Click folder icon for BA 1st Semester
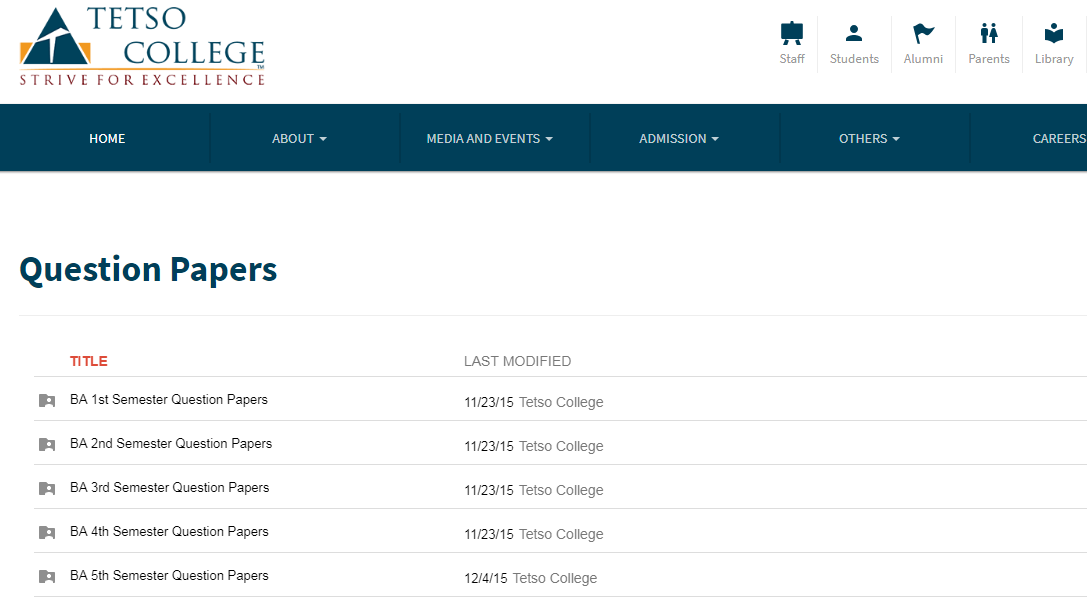Image resolution: width=1087 pixels, height=598 pixels. 46,400
